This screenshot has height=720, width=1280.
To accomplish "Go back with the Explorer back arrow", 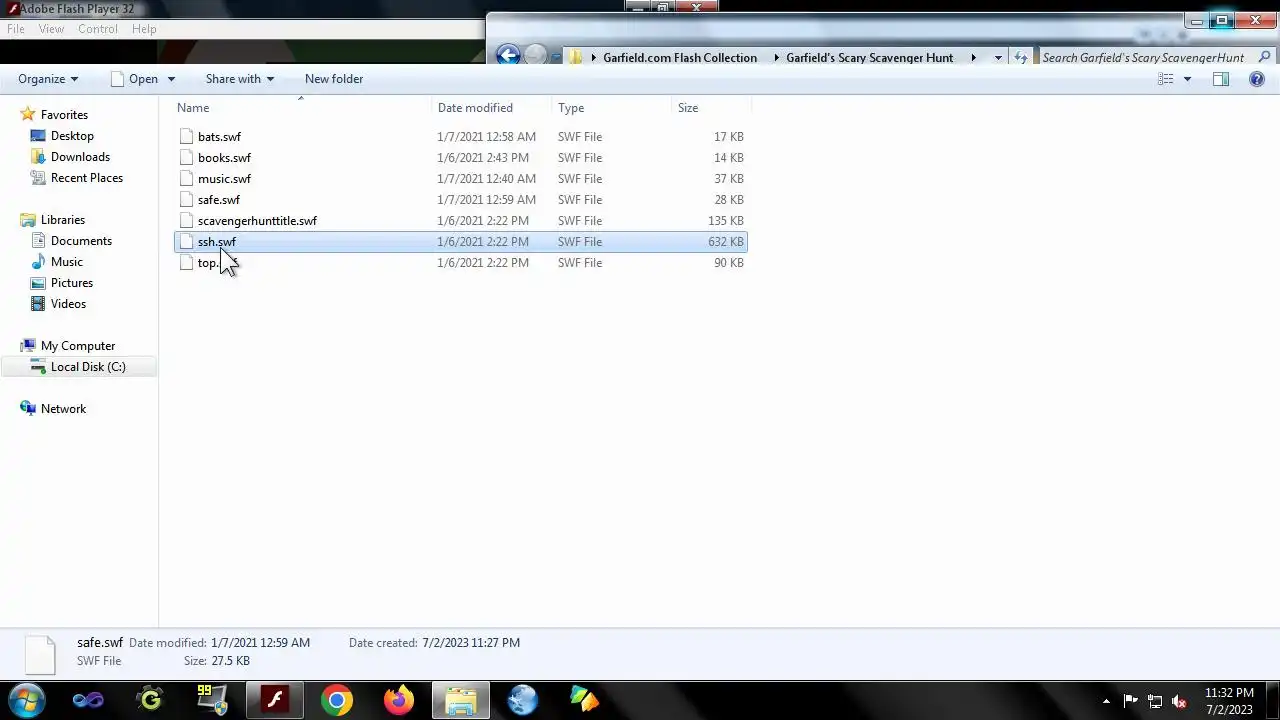I will [x=508, y=56].
